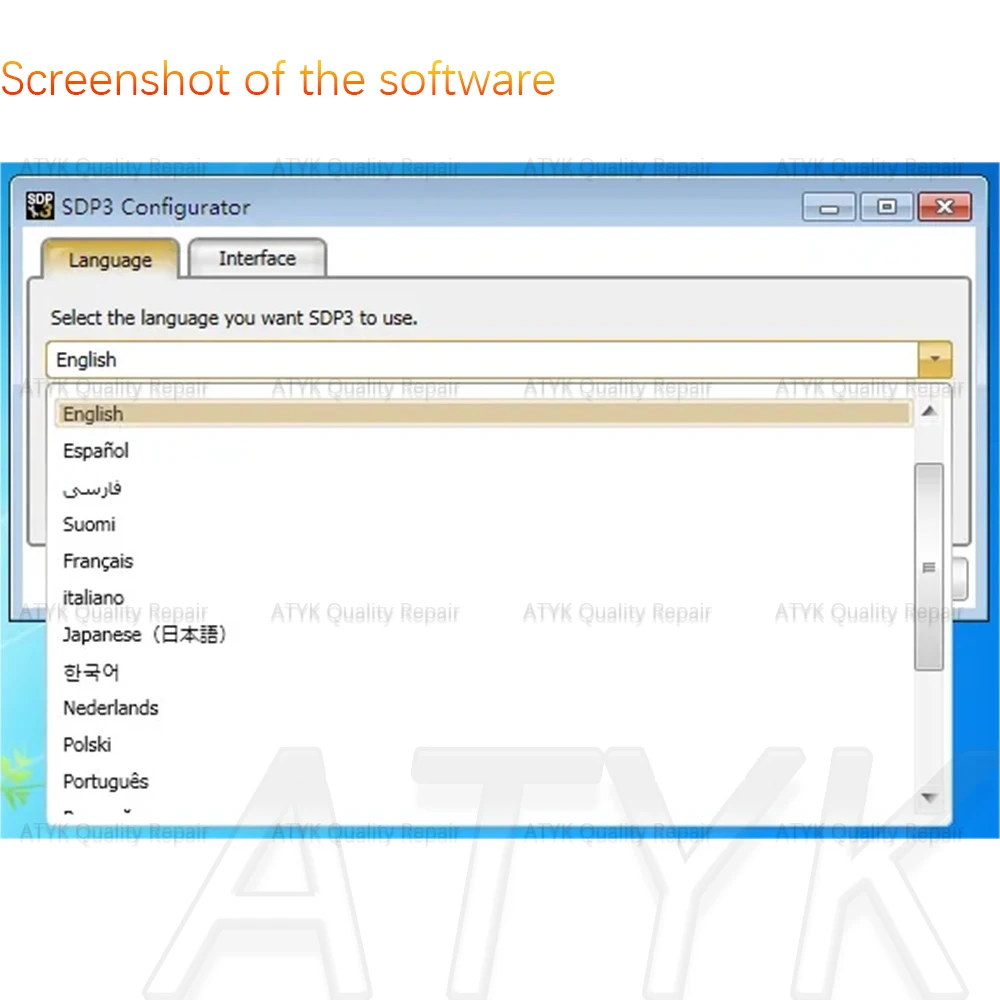Close the SDP3 Configurator window
Screen dimensions: 1000x1000
(945, 207)
